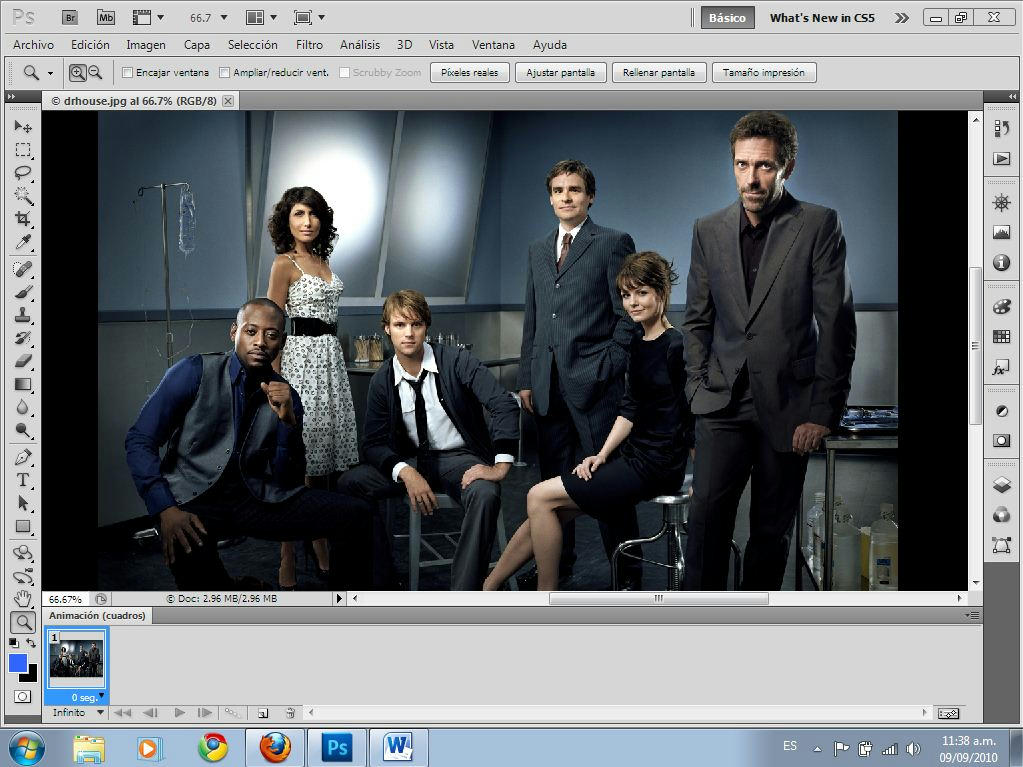Enable the Encajar ventana checkbox
Image resolution: width=1023 pixels, height=767 pixels.
click(128, 72)
